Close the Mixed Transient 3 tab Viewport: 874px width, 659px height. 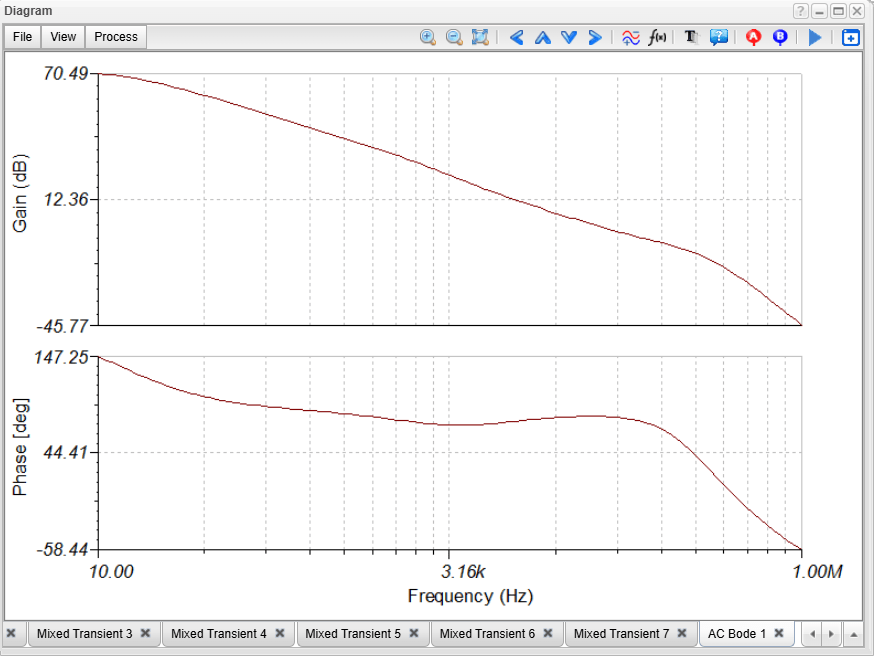click(145, 633)
